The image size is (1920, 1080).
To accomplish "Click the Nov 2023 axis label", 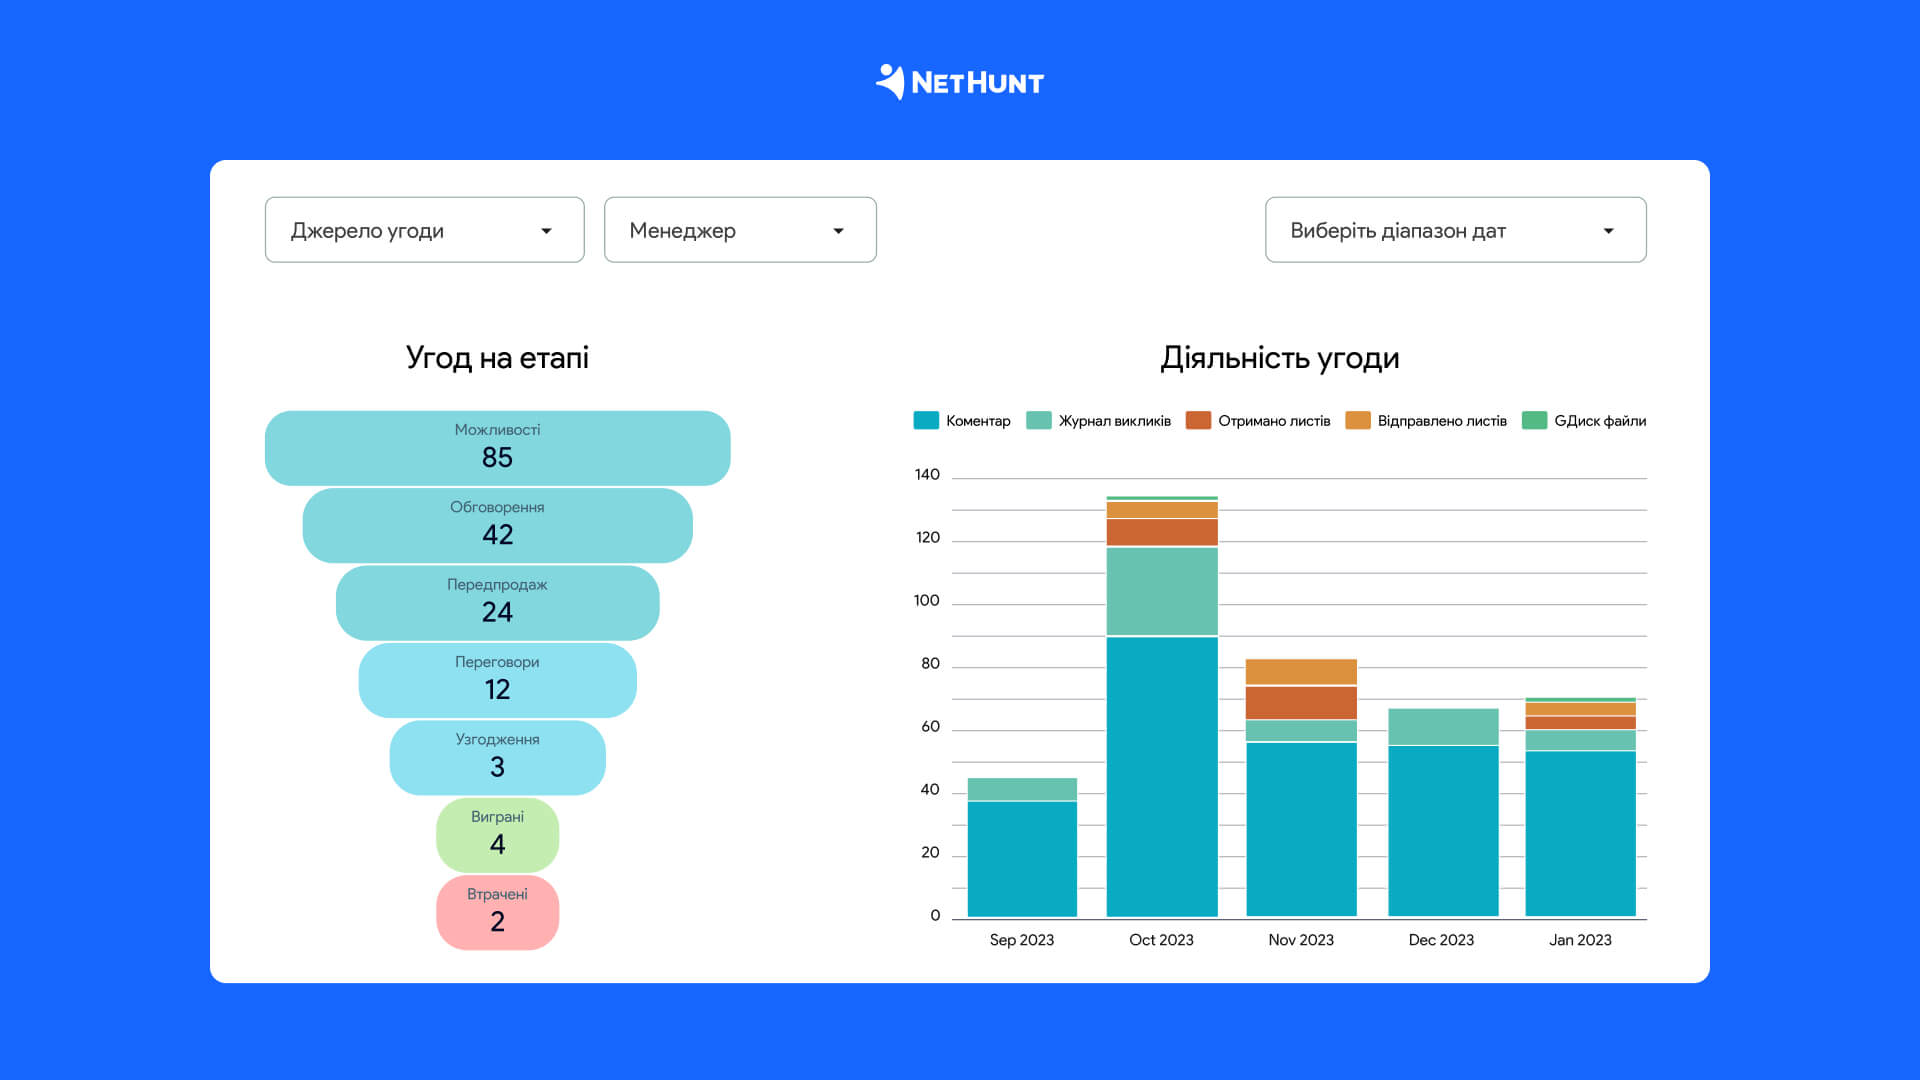I will pyautogui.click(x=1301, y=940).
